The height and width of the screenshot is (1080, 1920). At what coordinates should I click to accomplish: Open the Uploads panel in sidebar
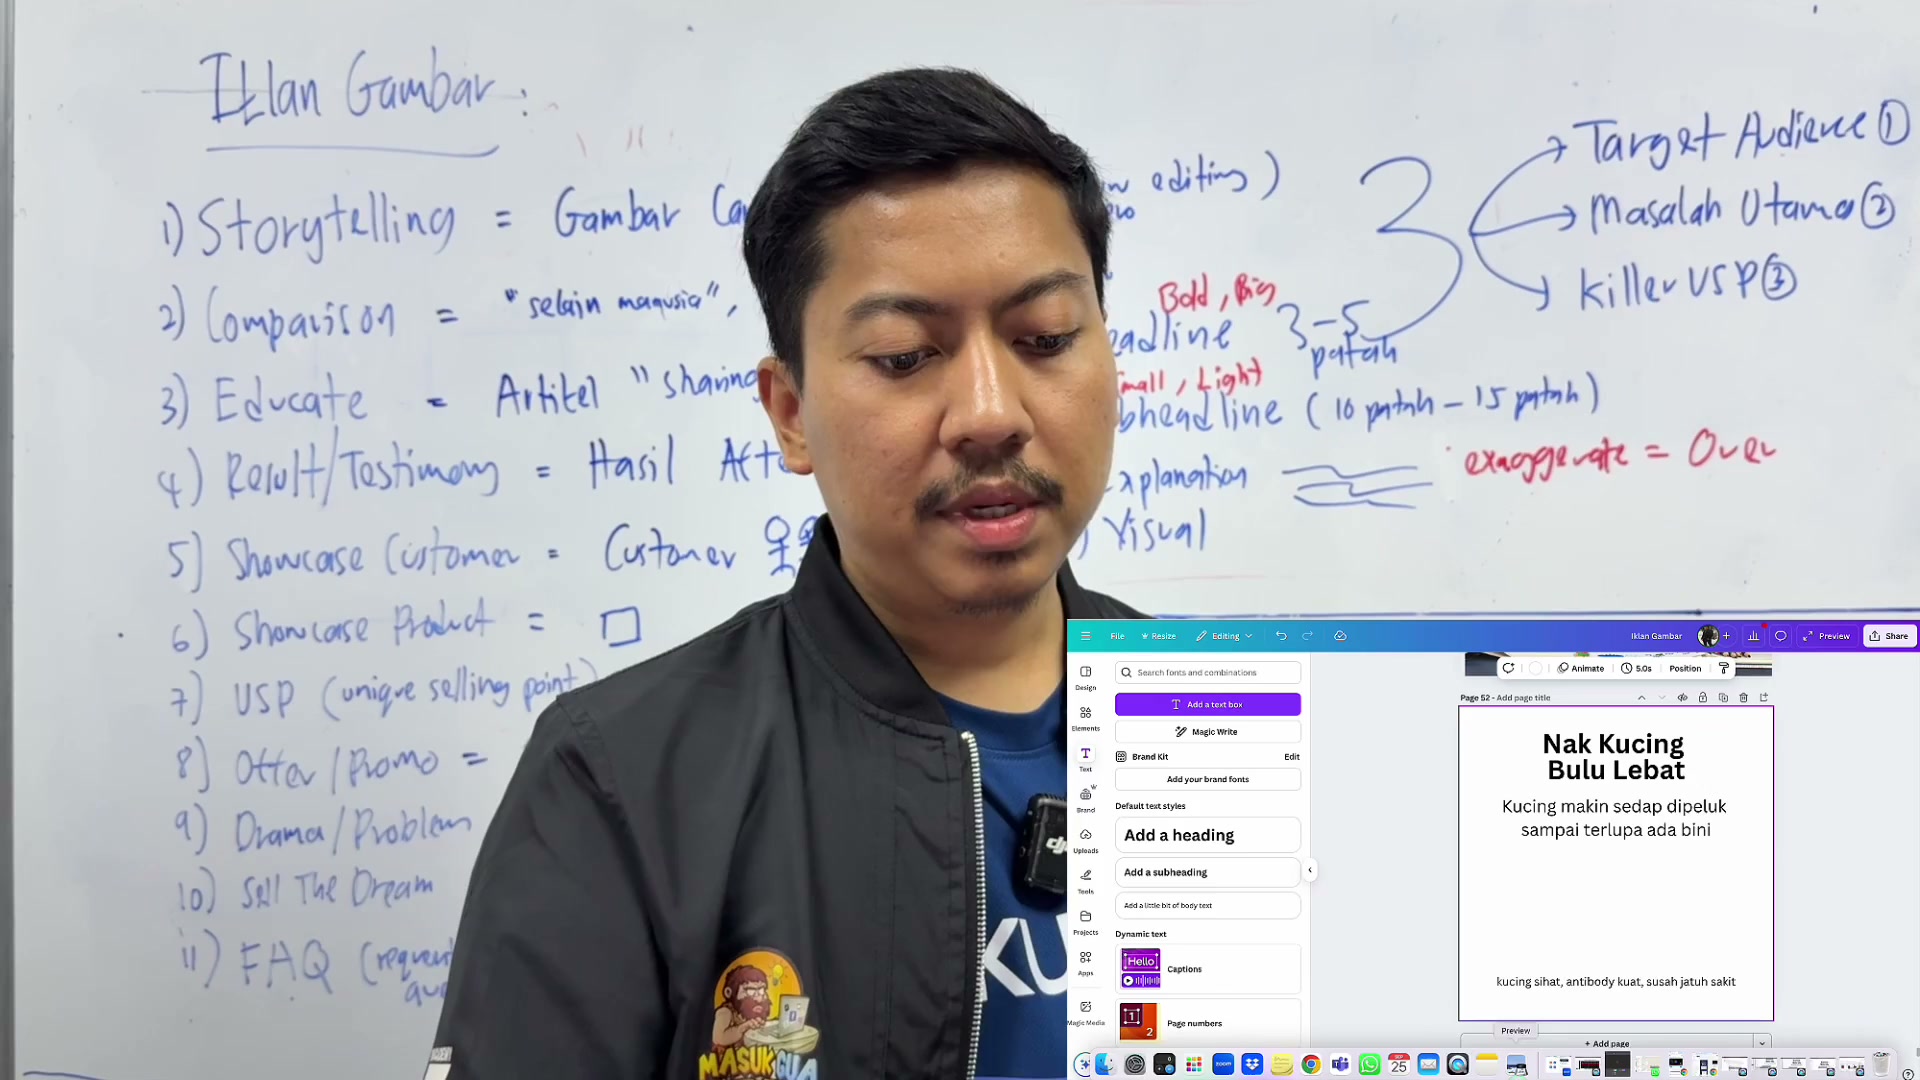(x=1086, y=841)
